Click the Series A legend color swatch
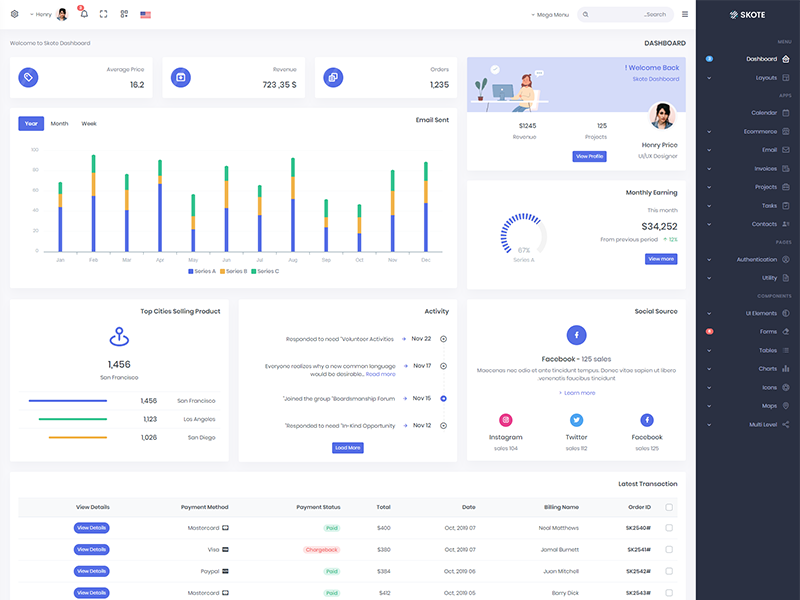This screenshot has height=600, width=800. tap(191, 271)
